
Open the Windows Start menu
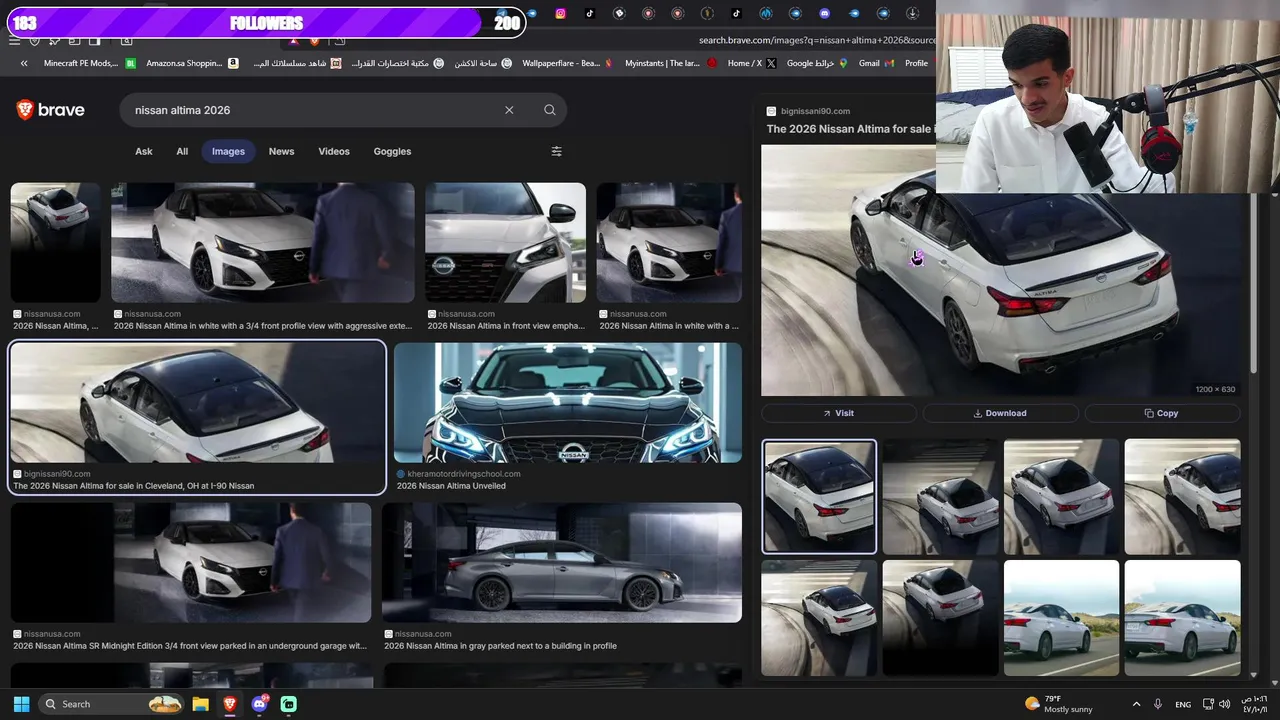(21, 704)
